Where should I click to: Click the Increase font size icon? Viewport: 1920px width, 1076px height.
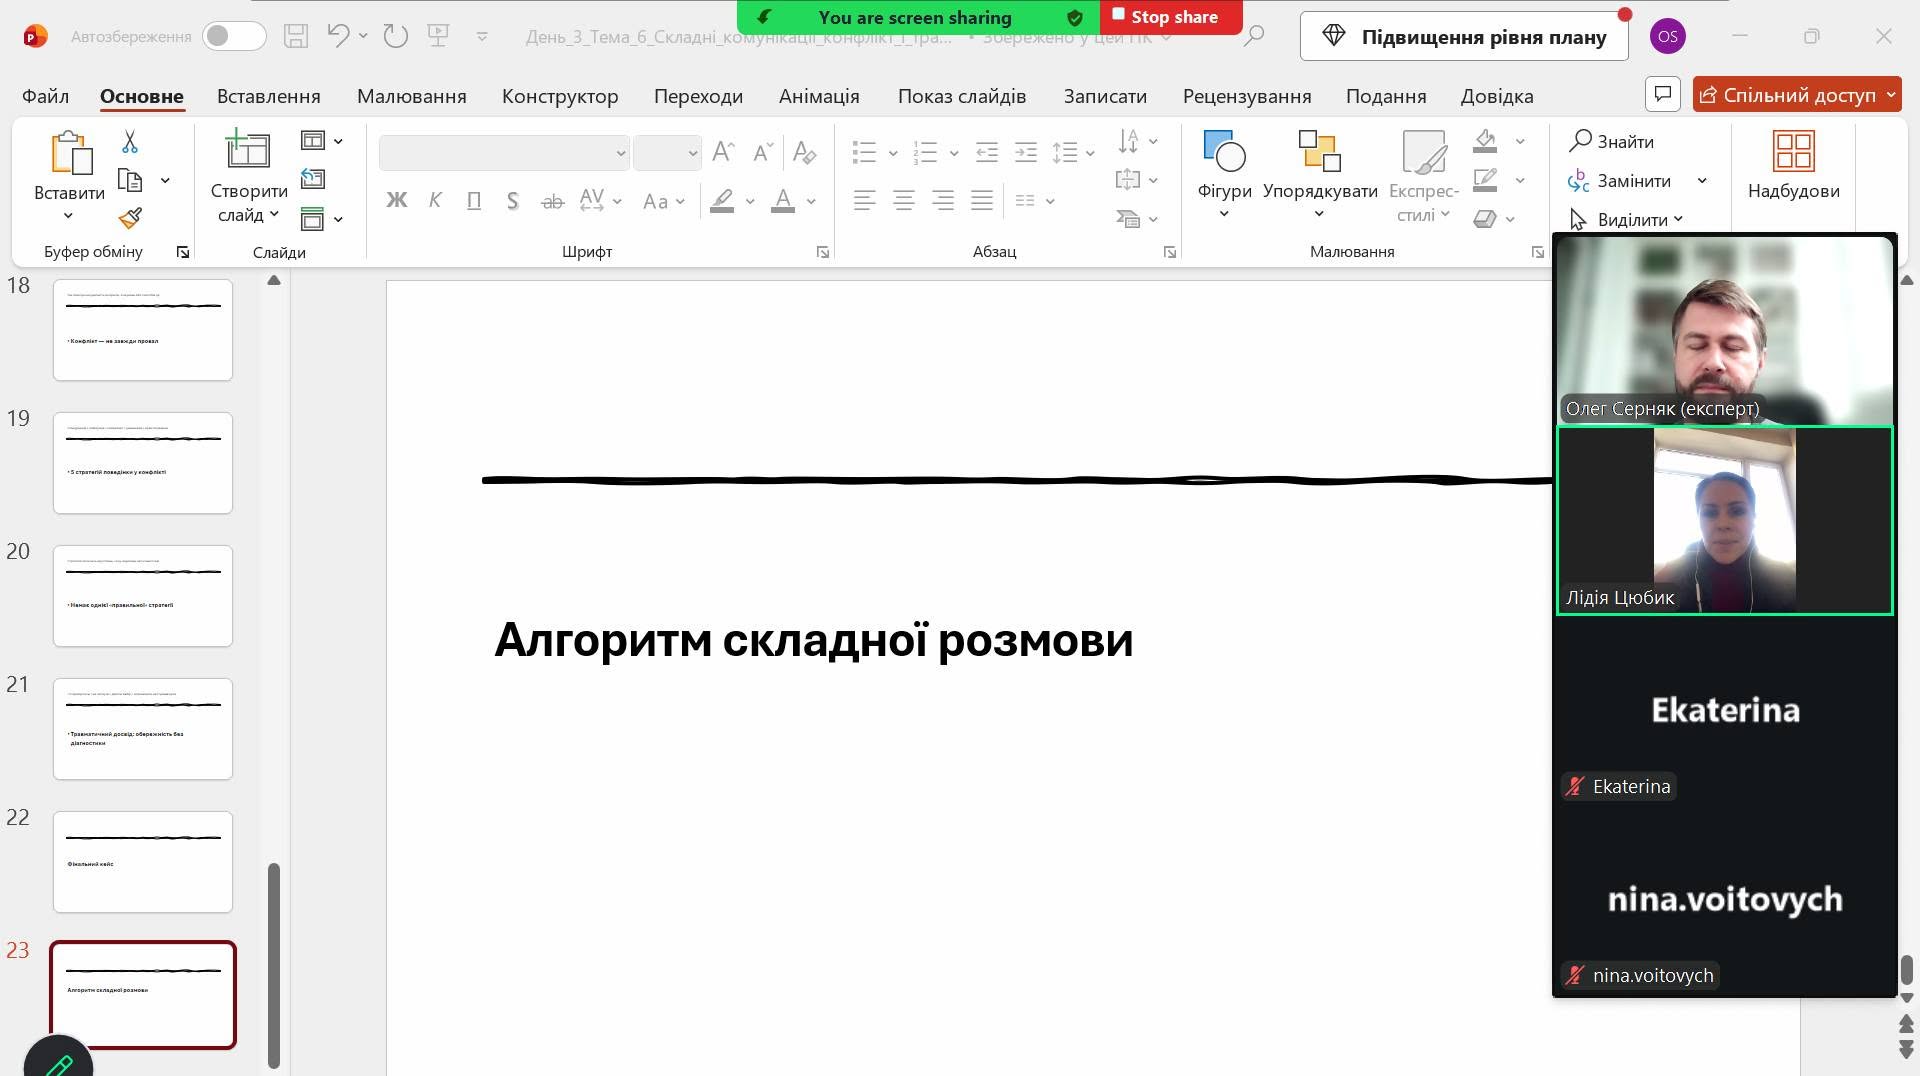click(723, 152)
